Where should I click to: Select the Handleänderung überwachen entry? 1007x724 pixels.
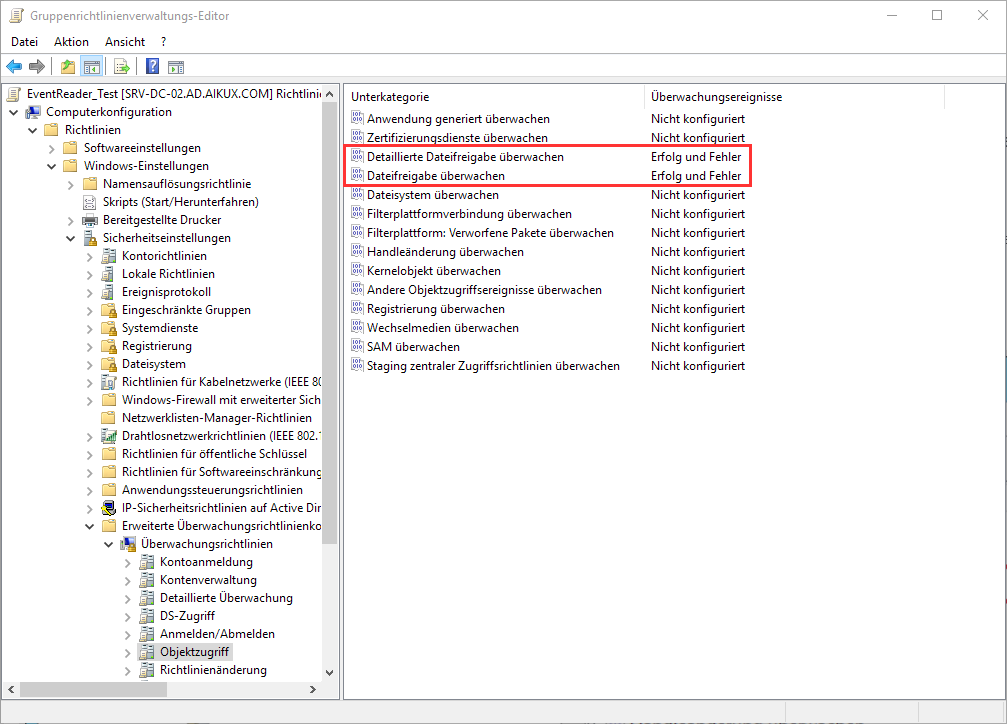tap(445, 251)
